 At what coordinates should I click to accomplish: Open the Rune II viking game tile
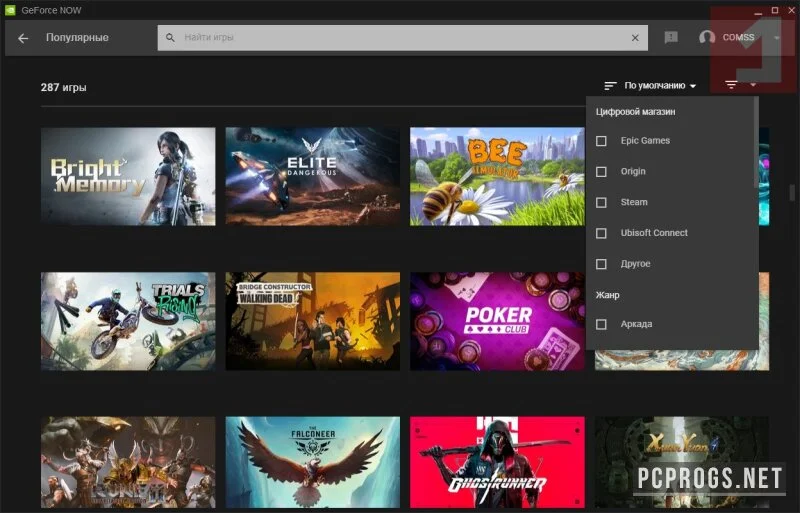[128, 462]
